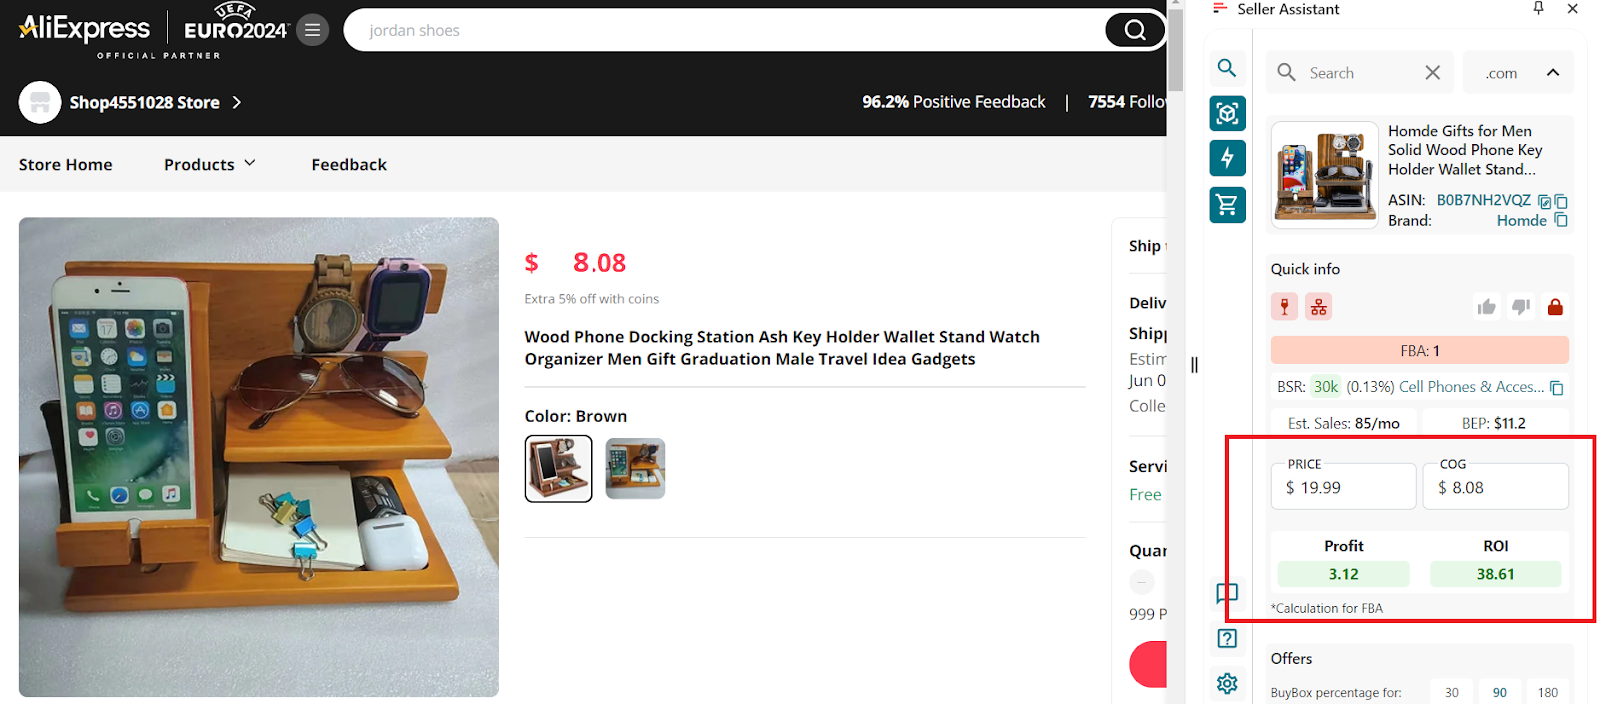The height and width of the screenshot is (704, 1600).
Task: Toggle the red lock restriction indicator
Action: pyautogui.click(x=1554, y=306)
